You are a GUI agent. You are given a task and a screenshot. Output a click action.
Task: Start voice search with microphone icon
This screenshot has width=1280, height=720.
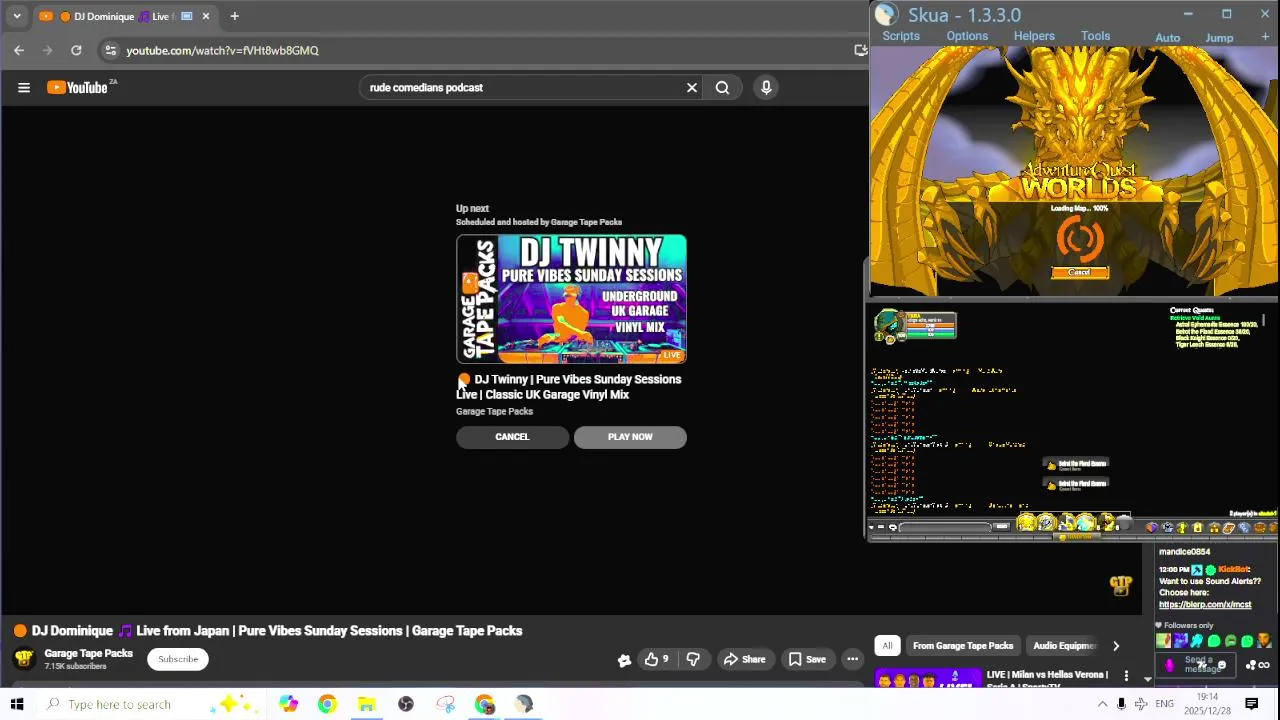click(766, 88)
